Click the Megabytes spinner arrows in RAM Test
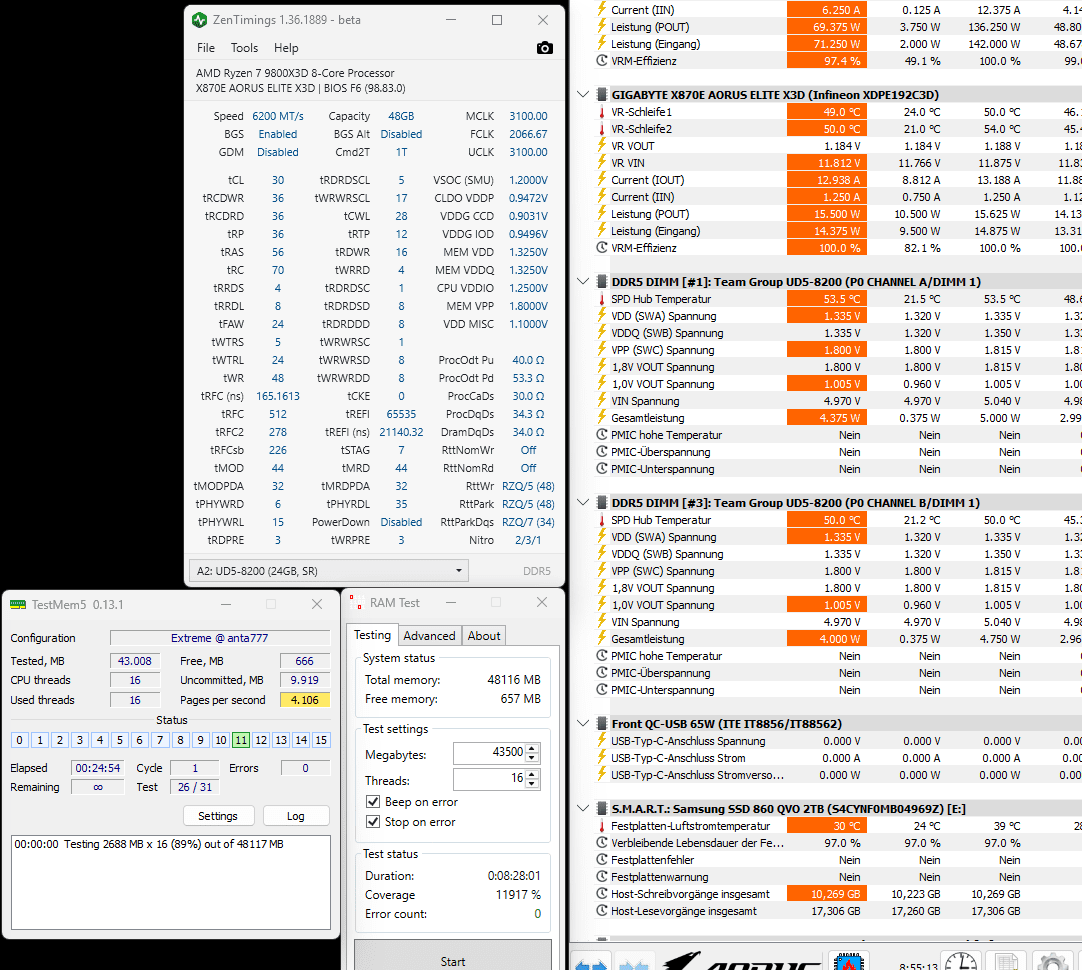This screenshot has width=1082, height=970. click(x=532, y=753)
